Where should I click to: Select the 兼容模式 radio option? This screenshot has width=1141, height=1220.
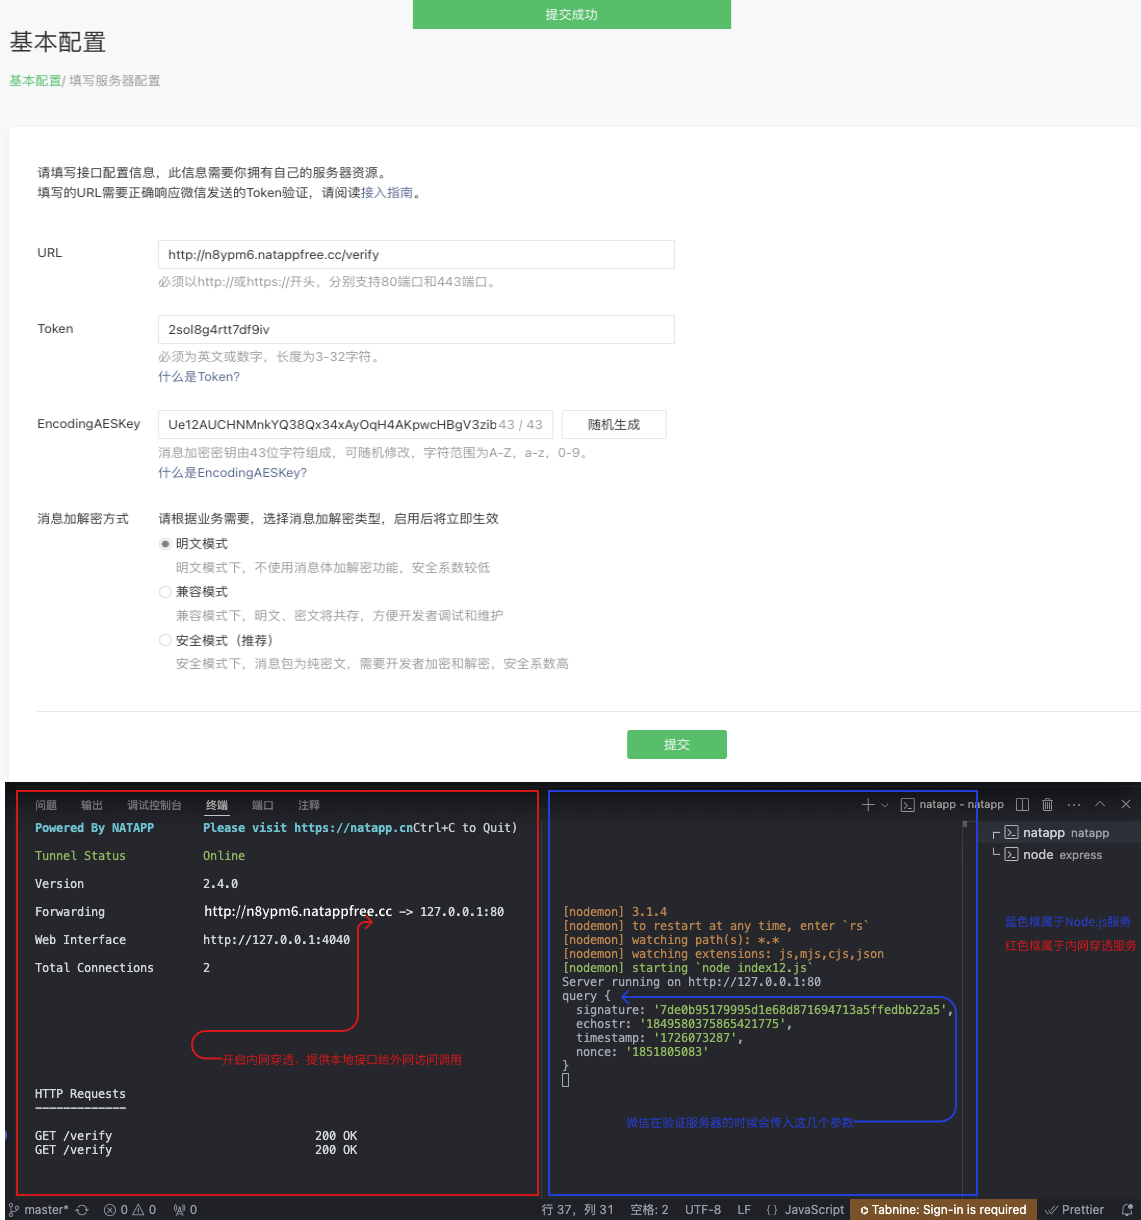(165, 592)
